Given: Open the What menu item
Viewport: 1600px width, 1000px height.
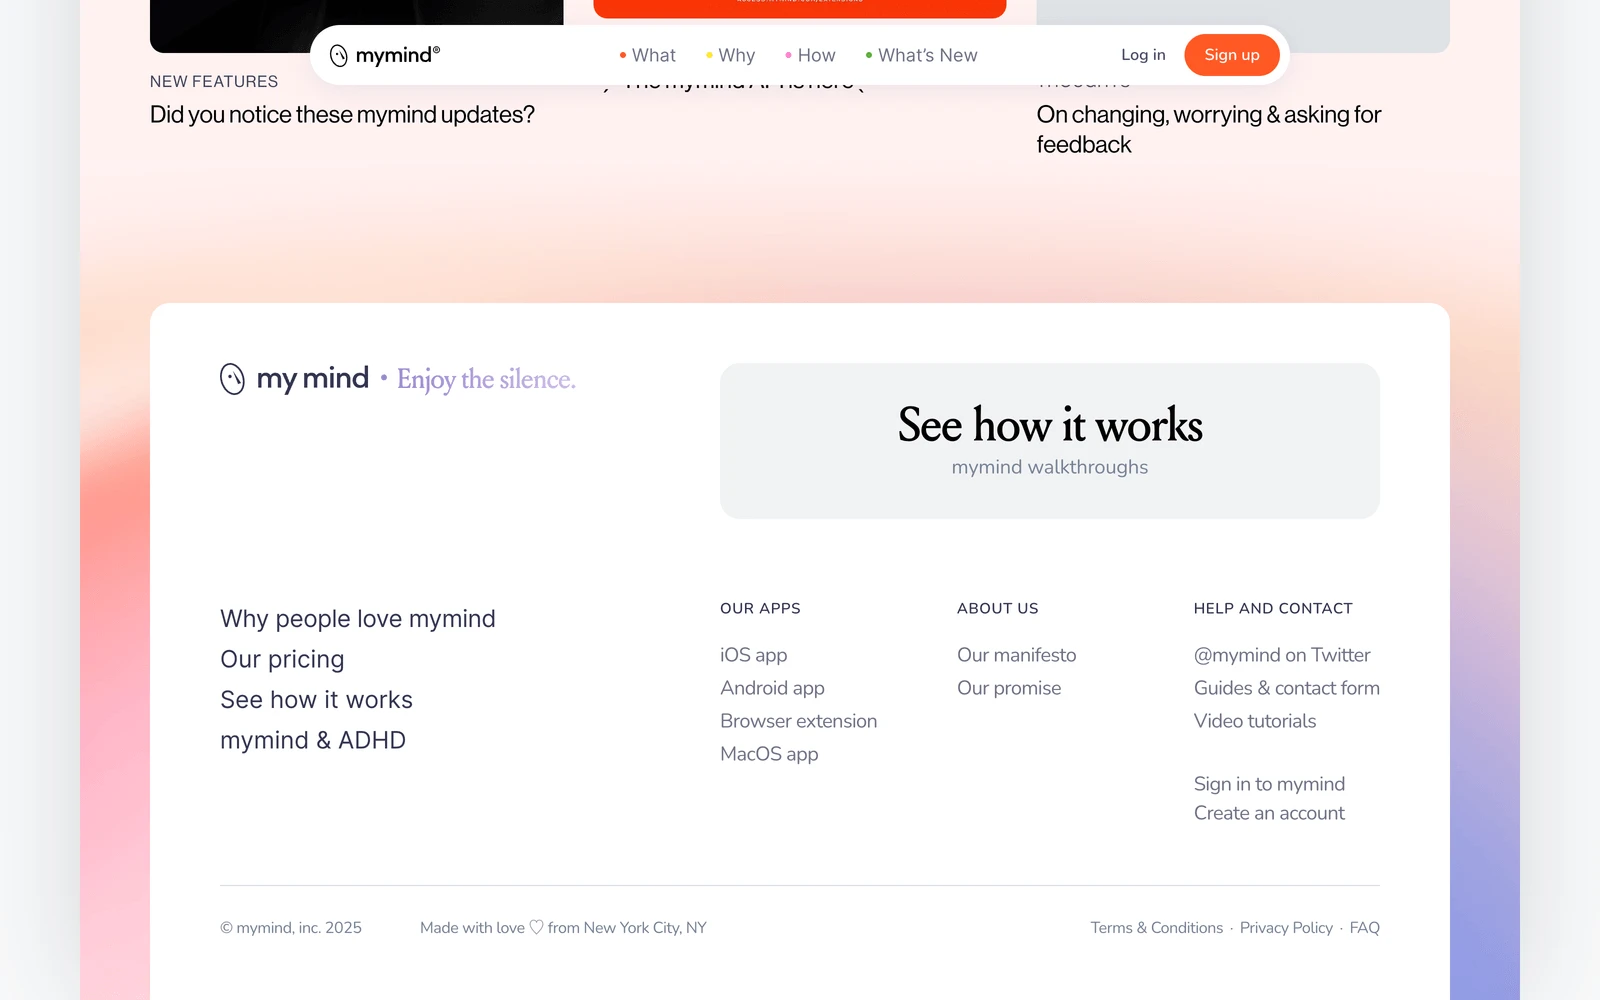Looking at the screenshot, I should [x=647, y=55].
